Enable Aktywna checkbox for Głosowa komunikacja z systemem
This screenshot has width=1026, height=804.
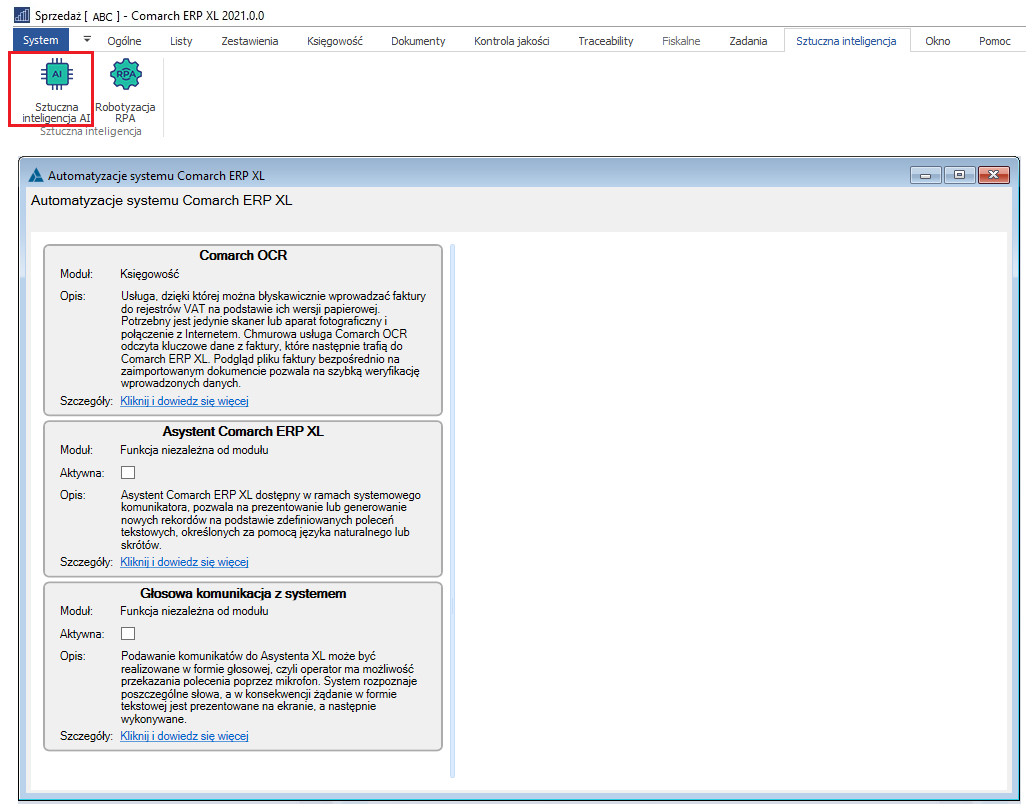pyautogui.click(x=128, y=633)
